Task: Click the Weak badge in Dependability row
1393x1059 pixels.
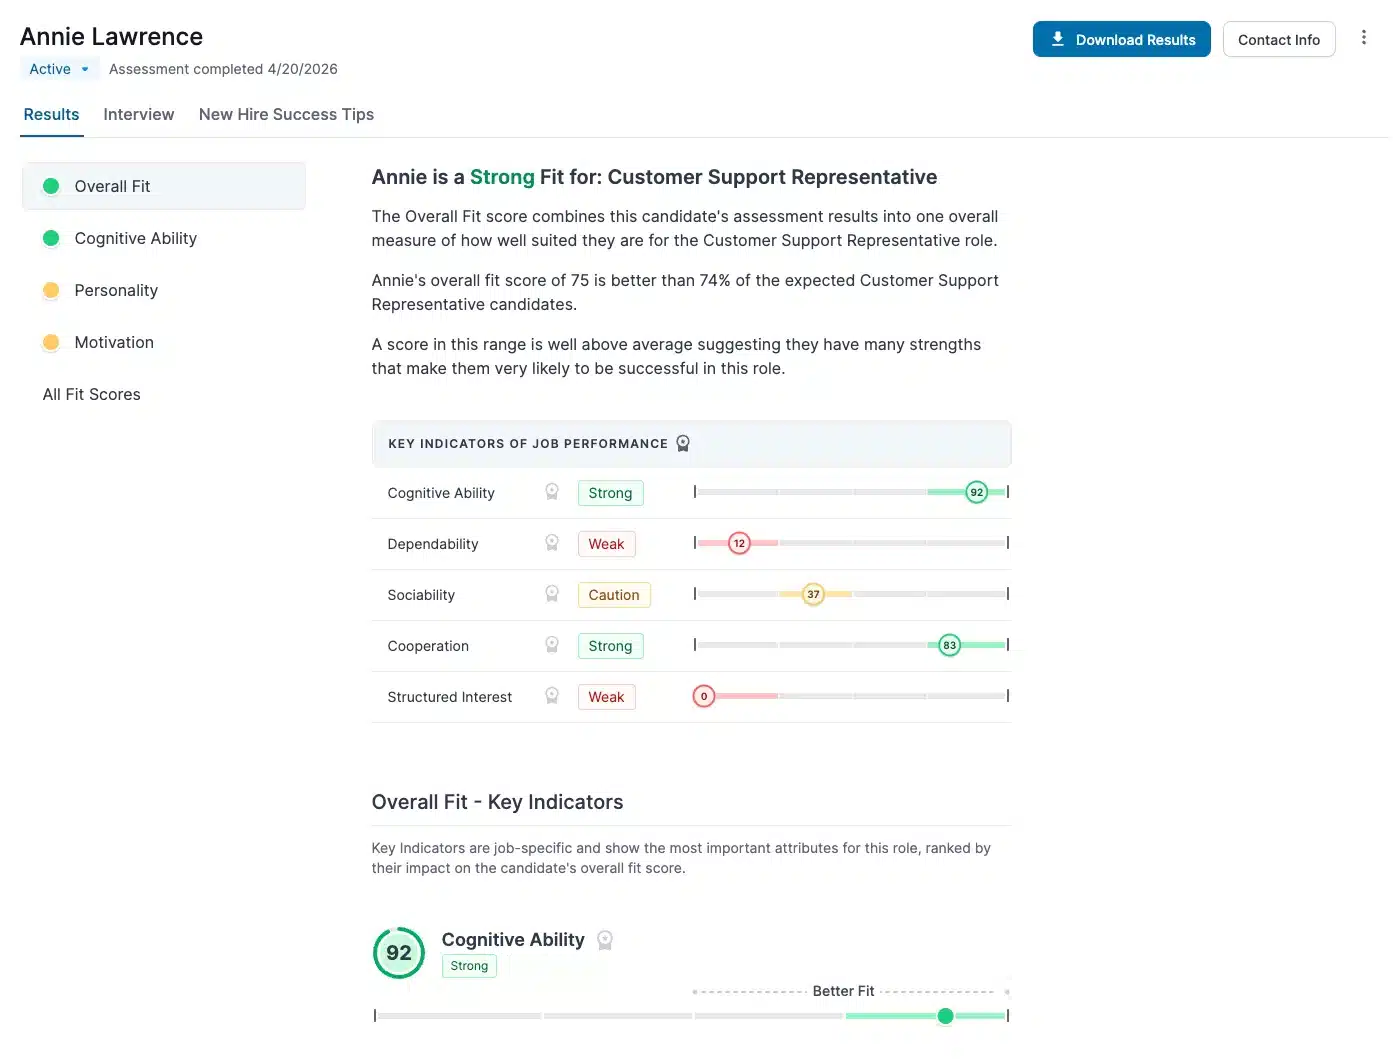Action: coord(606,544)
